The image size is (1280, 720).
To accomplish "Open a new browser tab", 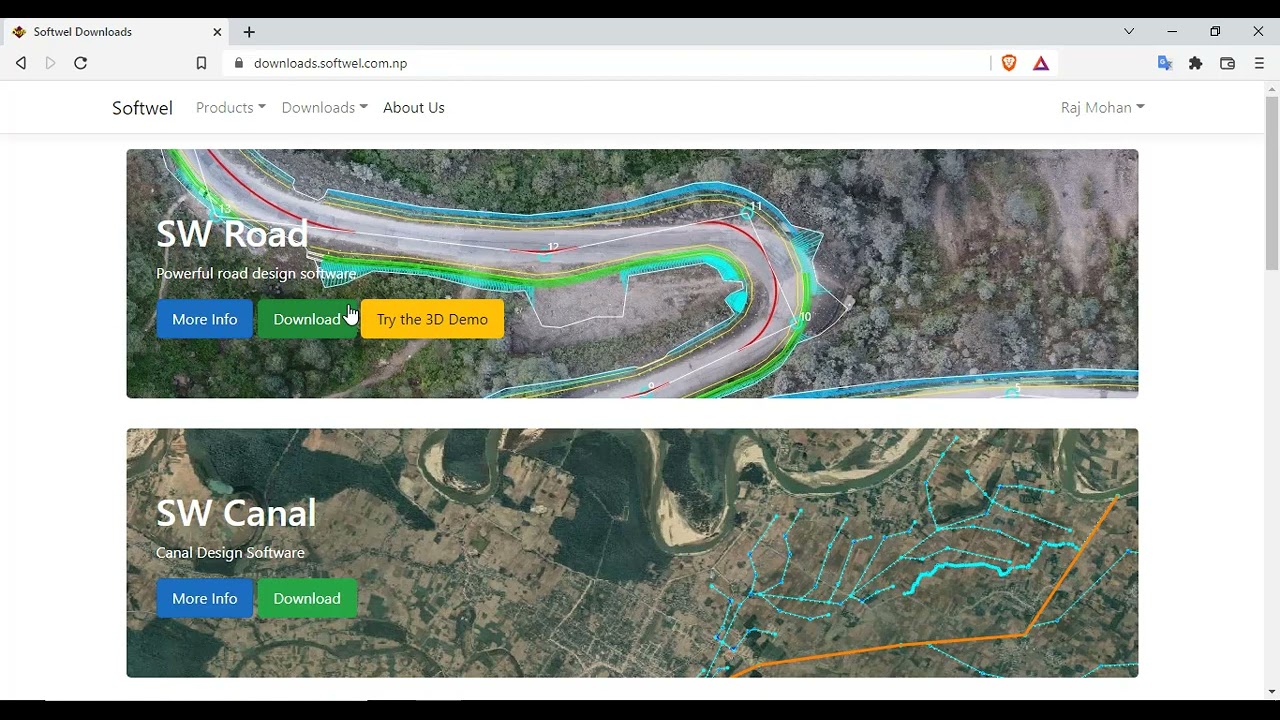I will 249,32.
